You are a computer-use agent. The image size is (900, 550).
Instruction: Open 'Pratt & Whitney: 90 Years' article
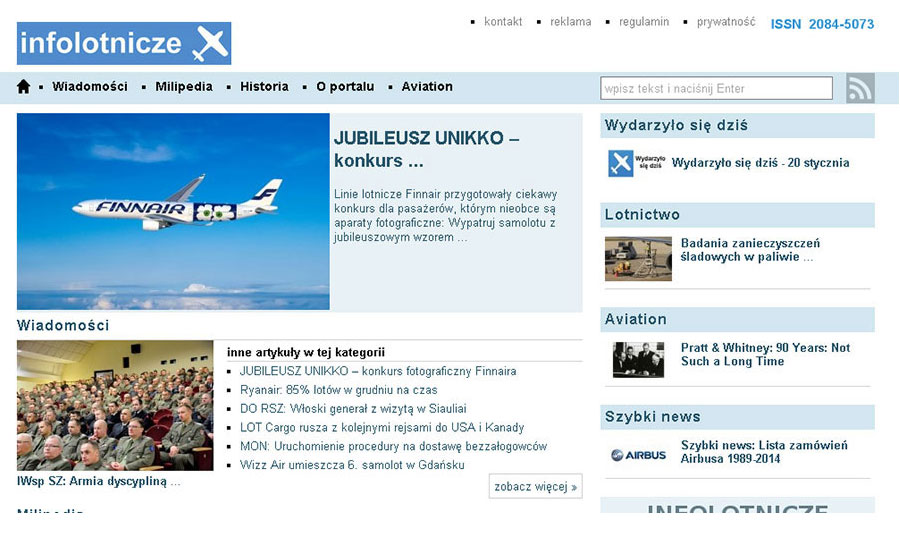[x=765, y=355]
